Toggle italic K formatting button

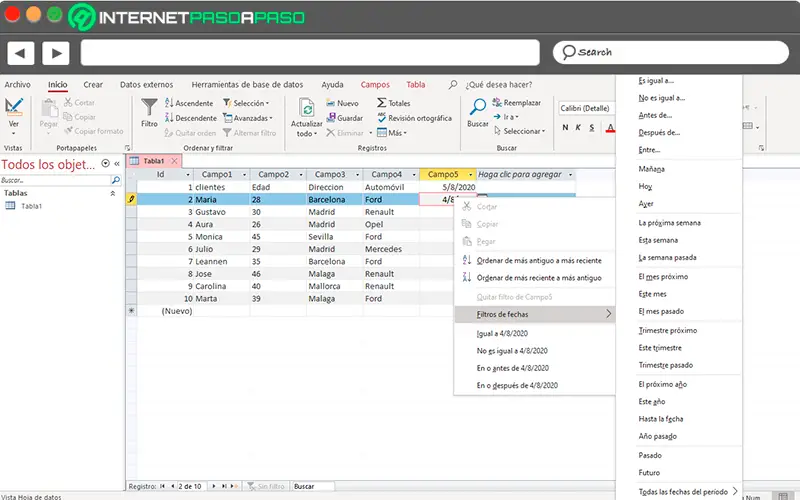click(x=580, y=127)
